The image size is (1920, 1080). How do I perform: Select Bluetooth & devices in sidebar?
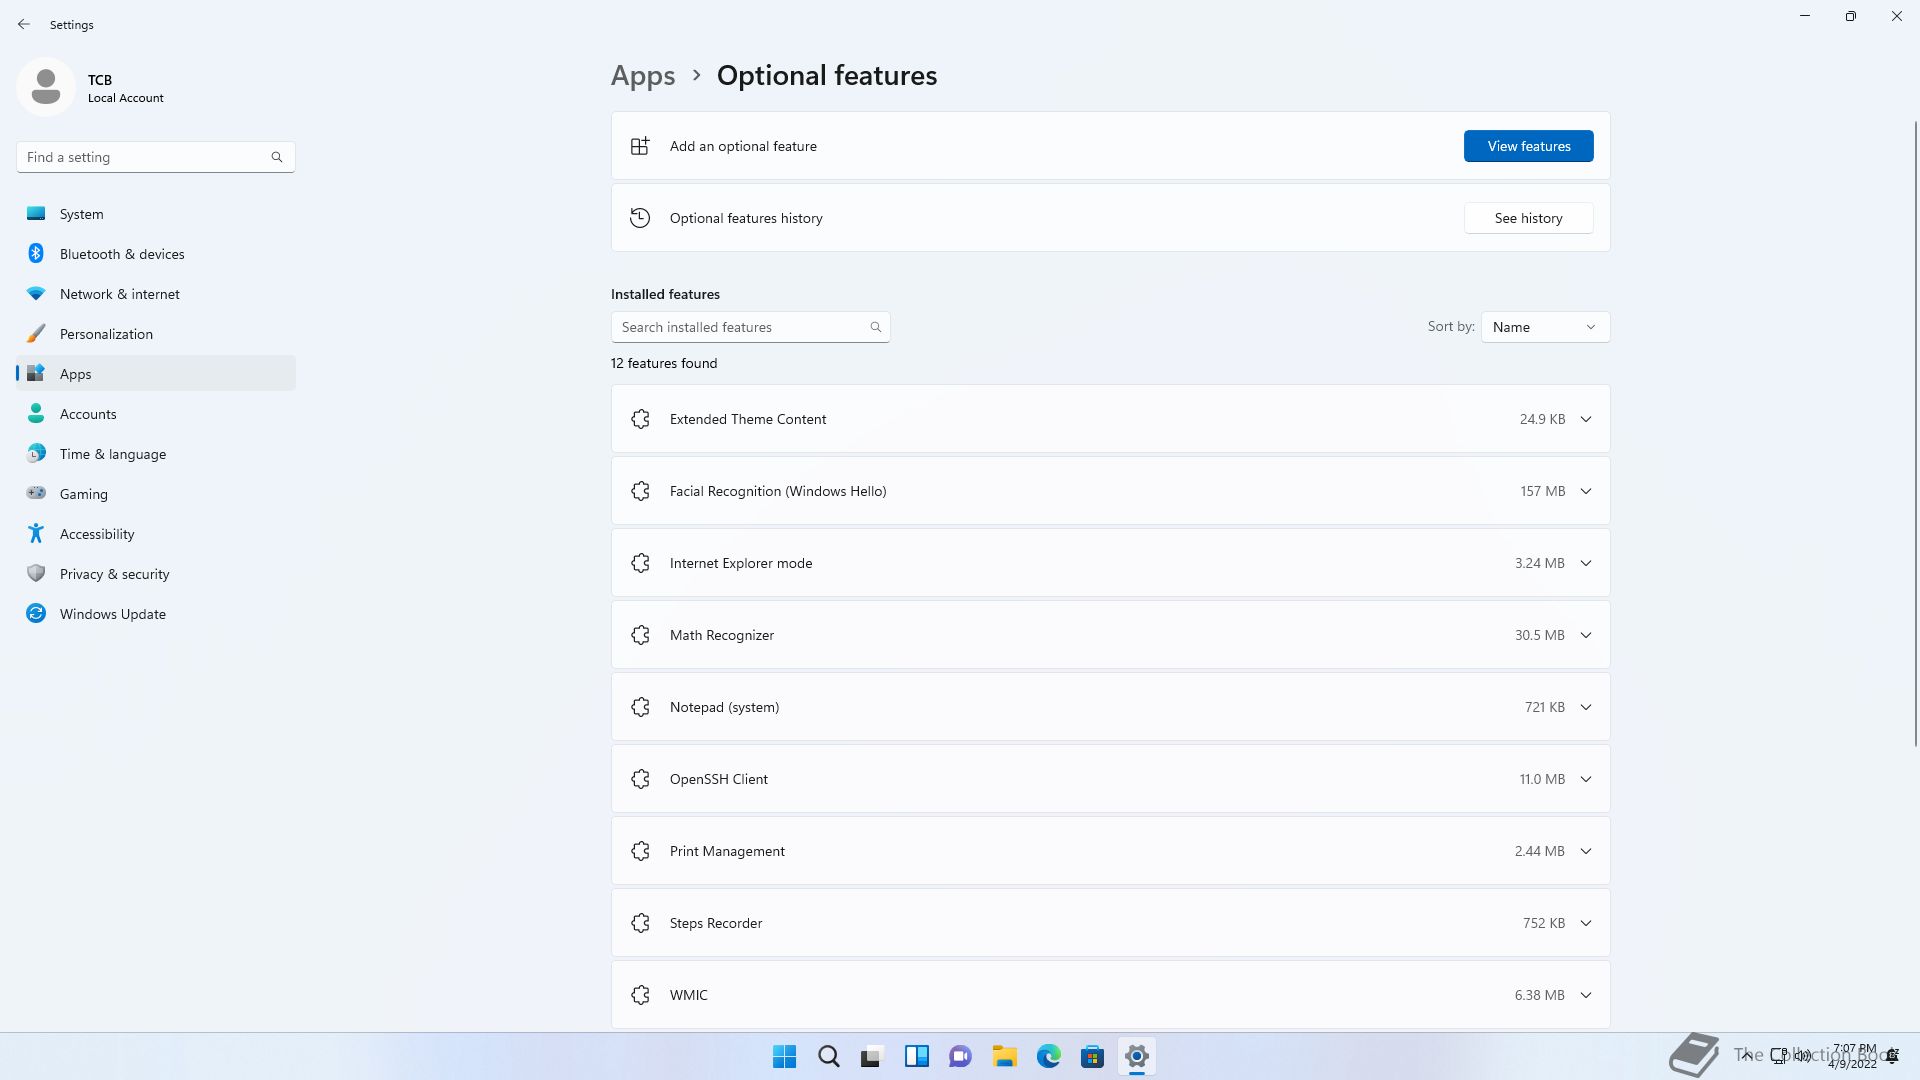tap(156, 254)
